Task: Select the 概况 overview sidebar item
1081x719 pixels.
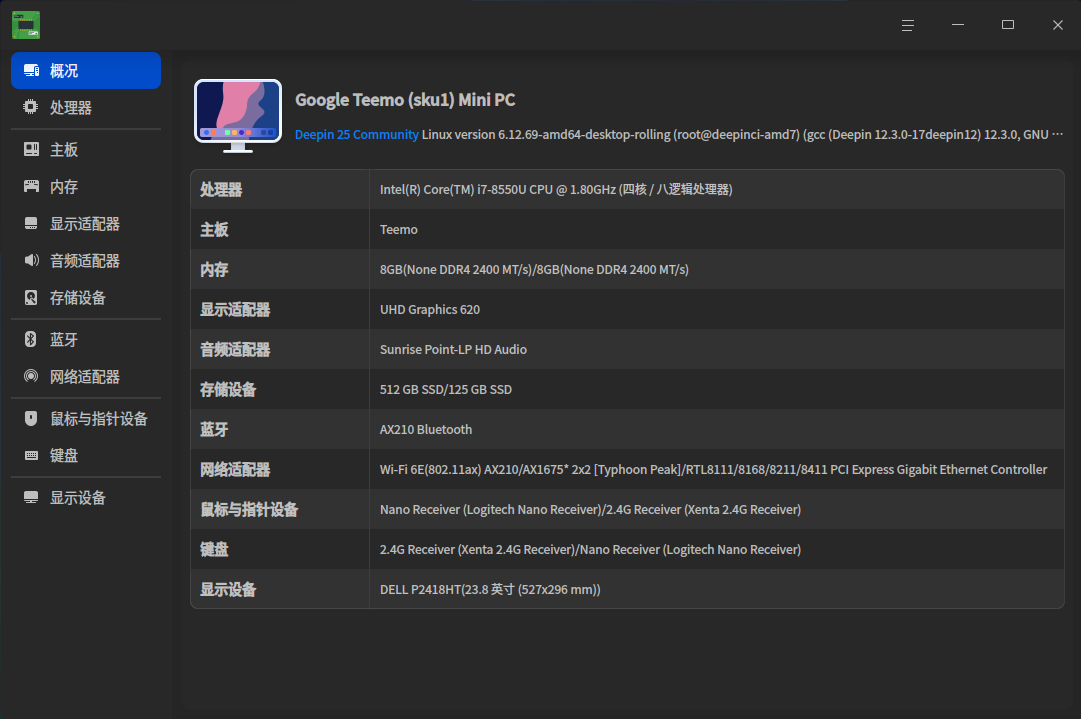Action: [x=86, y=71]
